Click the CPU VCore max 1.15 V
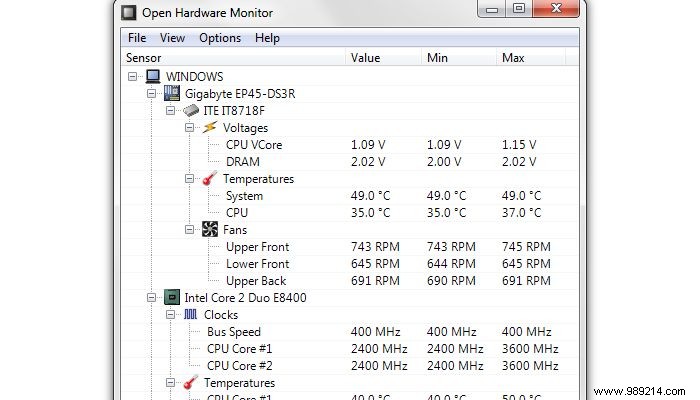This screenshot has height=400, width=700. click(519, 145)
